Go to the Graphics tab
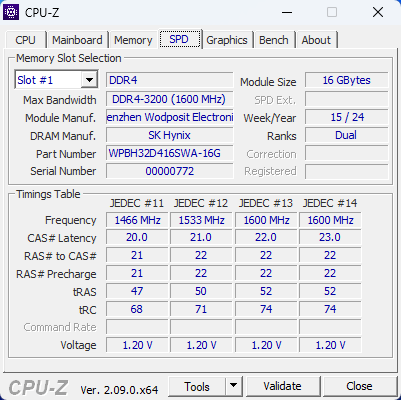The width and height of the screenshot is (401, 400). (x=227, y=40)
